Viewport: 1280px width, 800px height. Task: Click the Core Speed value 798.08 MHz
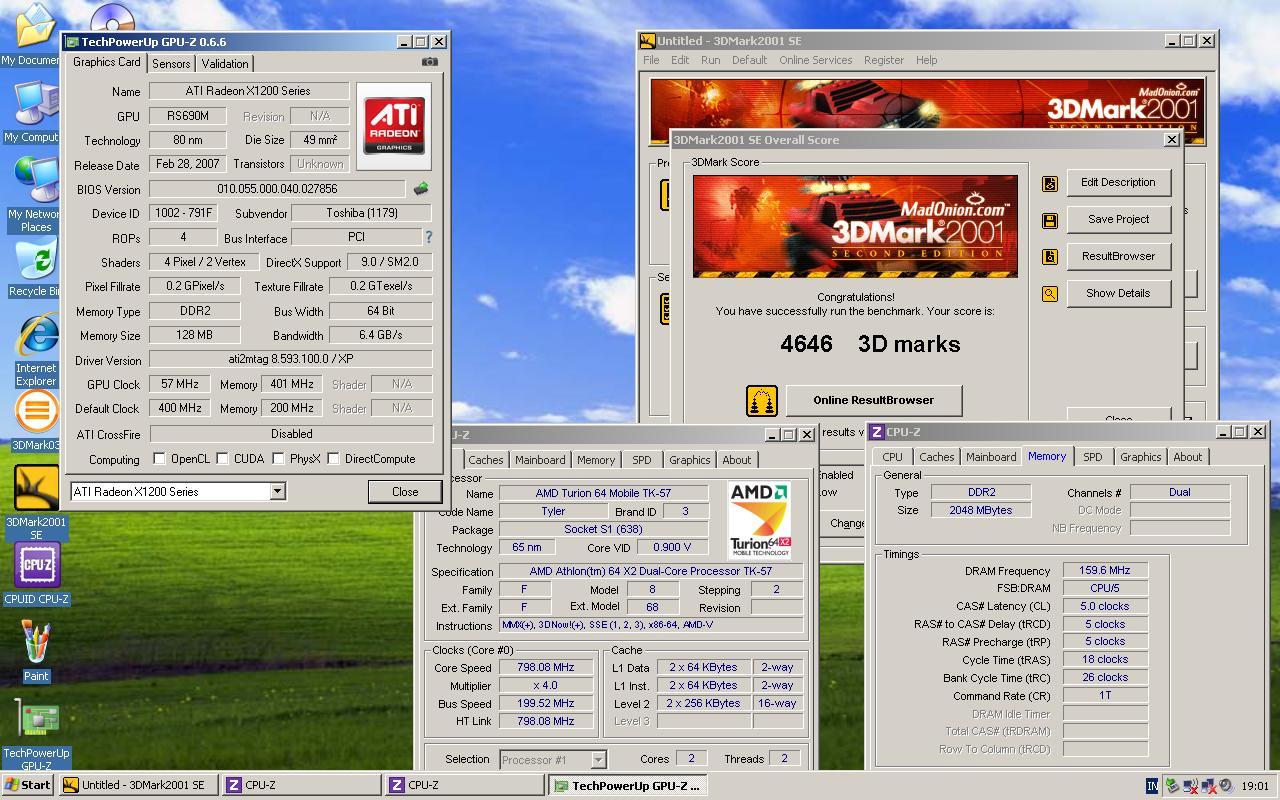[x=546, y=668]
